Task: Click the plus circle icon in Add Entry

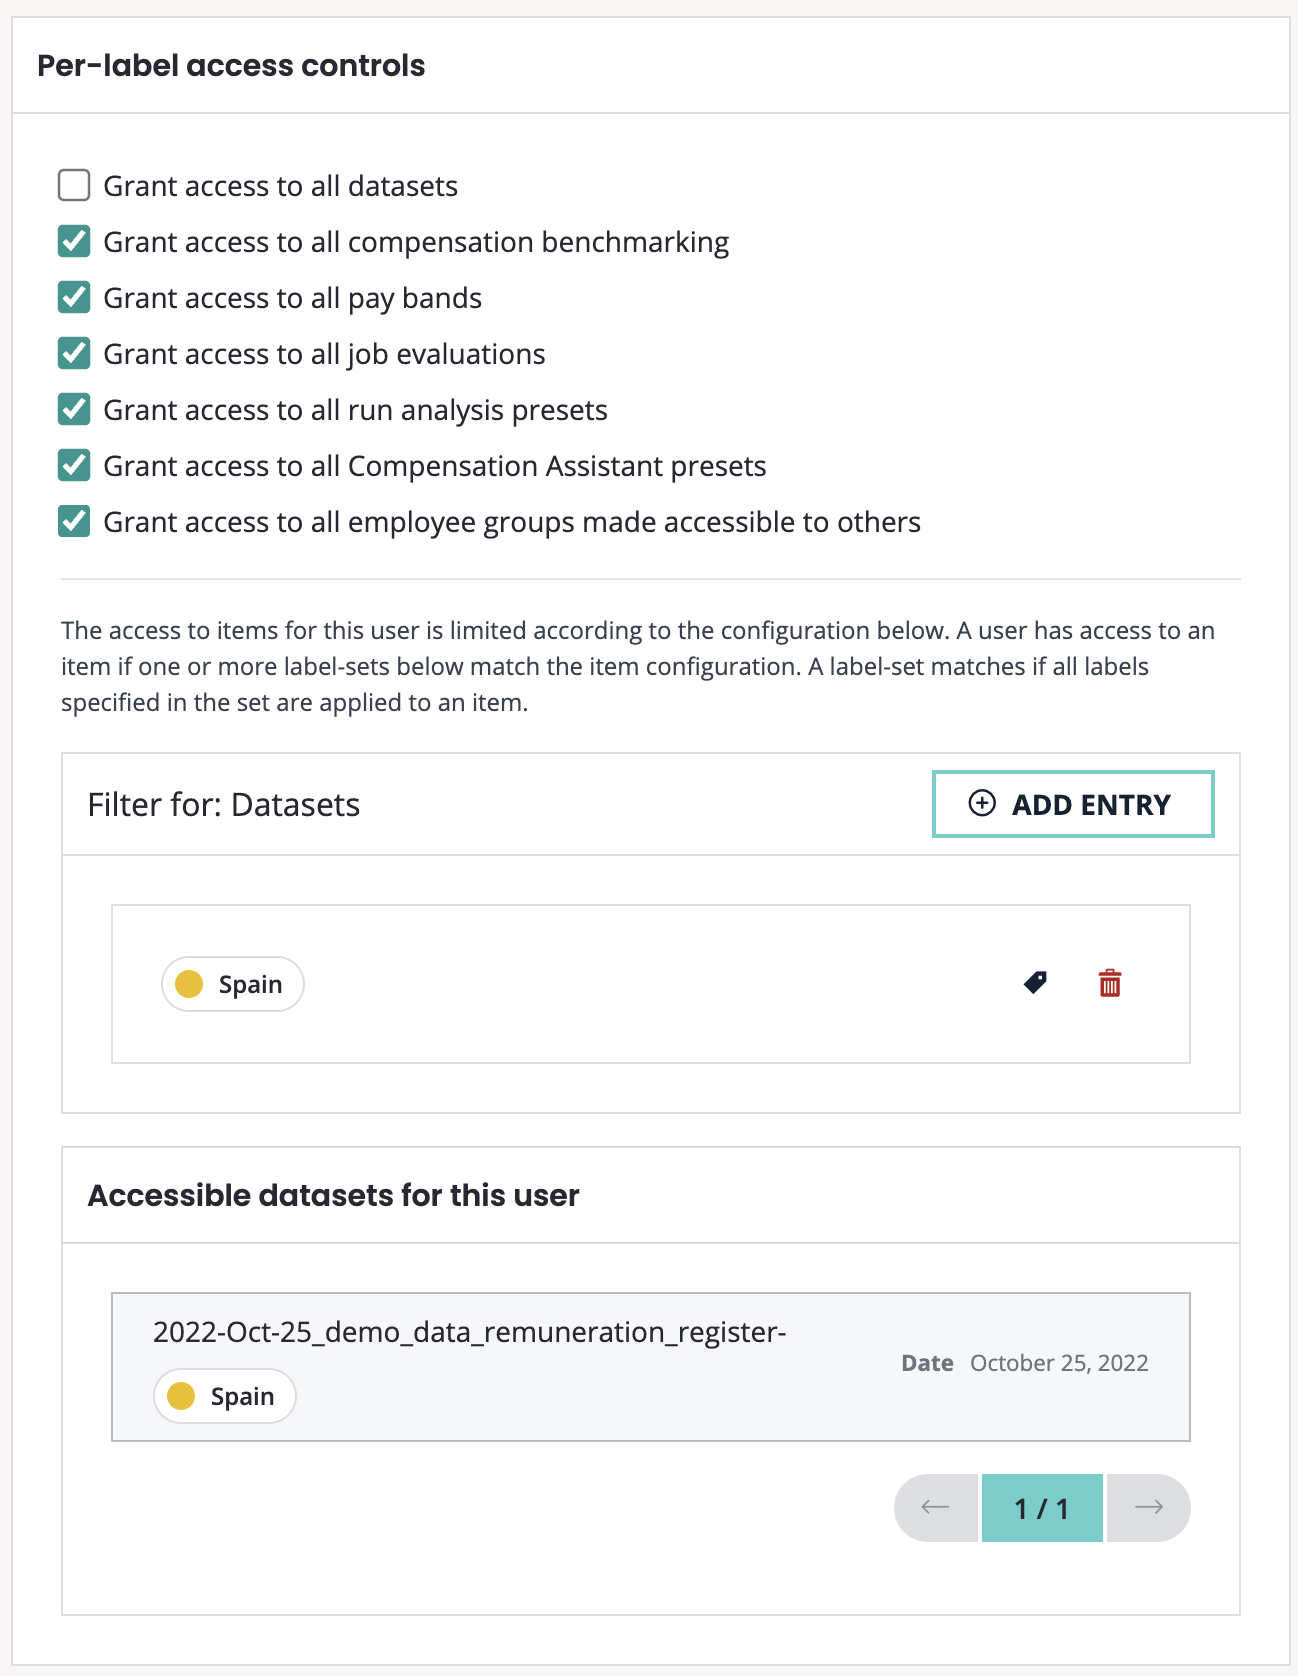Action: pyautogui.click(x=982, y=803)
